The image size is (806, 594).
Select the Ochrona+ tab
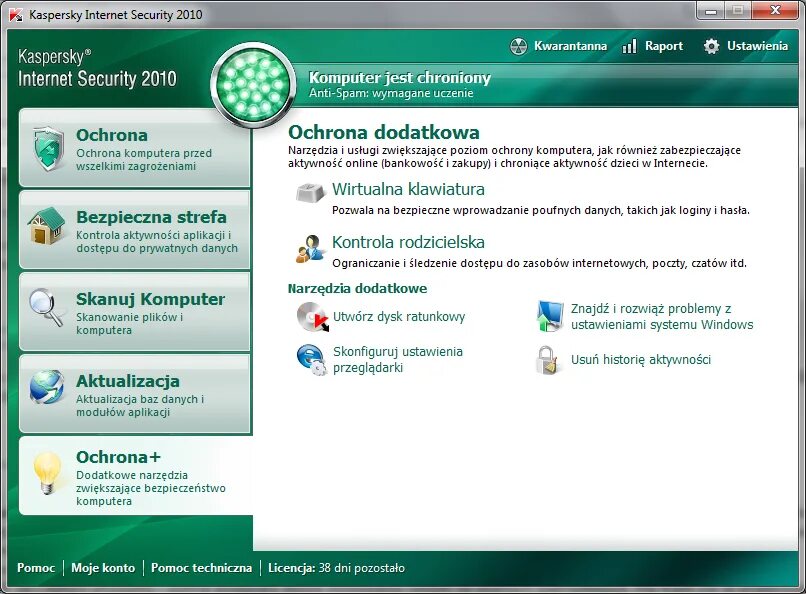[136, 476]
